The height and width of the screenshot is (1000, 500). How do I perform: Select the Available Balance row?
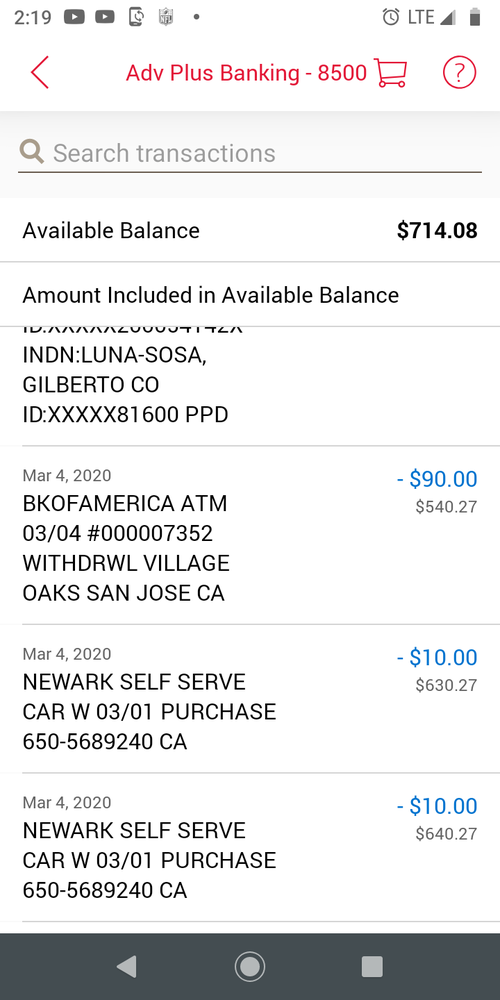pos(250,230)
